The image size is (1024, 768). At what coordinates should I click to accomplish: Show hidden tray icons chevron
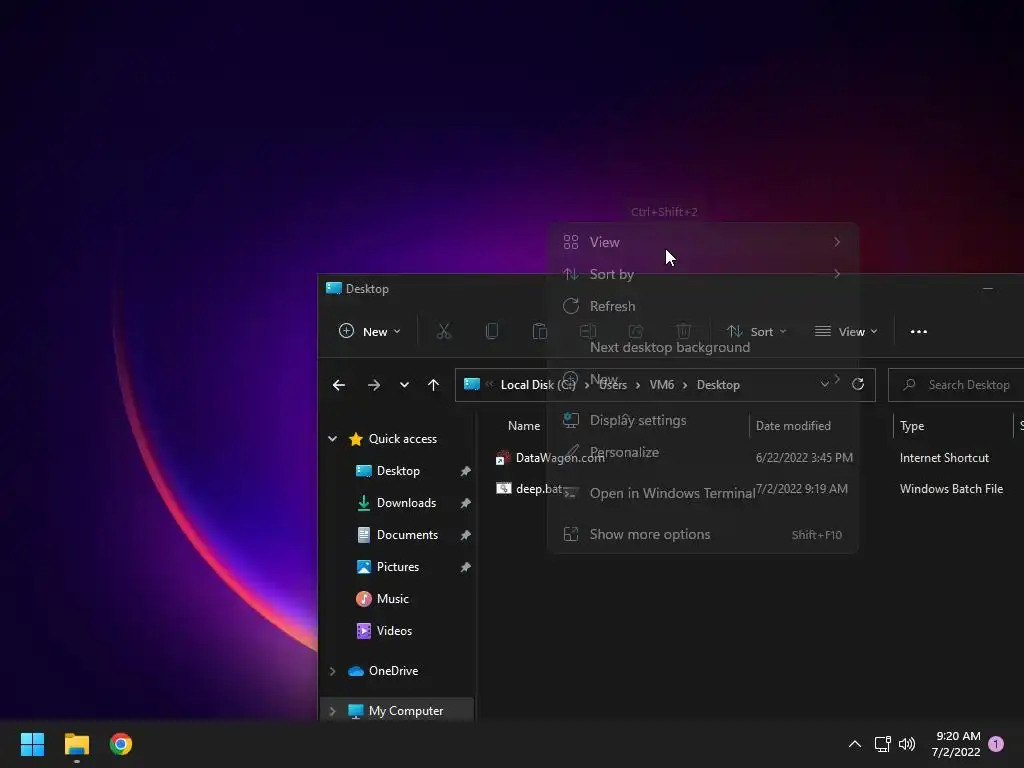click(854, 744)
